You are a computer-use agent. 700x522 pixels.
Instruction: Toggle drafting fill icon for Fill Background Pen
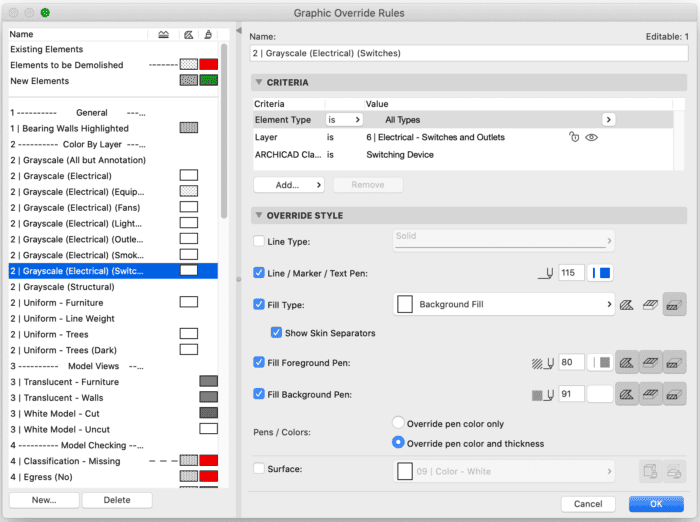click(675, 394)
